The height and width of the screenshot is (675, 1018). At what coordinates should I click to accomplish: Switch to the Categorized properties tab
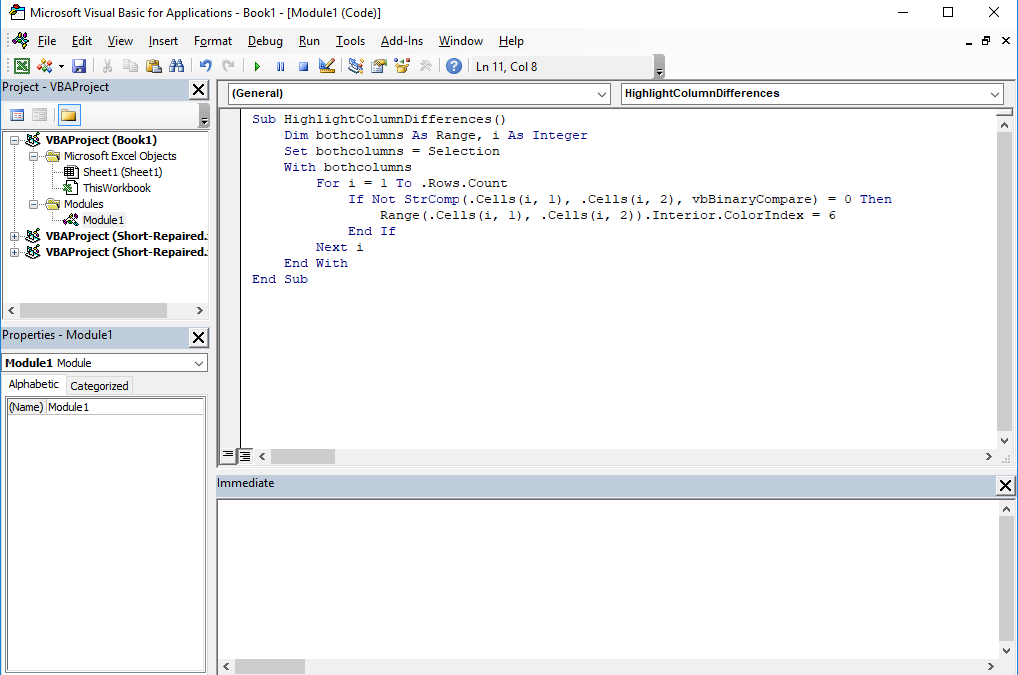98,385
